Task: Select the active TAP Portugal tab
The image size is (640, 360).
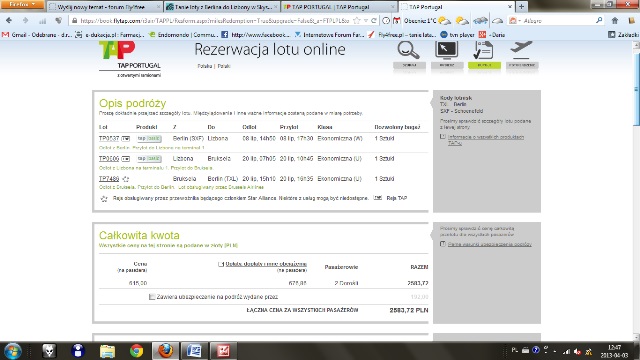Action: (x=456, y=7)
